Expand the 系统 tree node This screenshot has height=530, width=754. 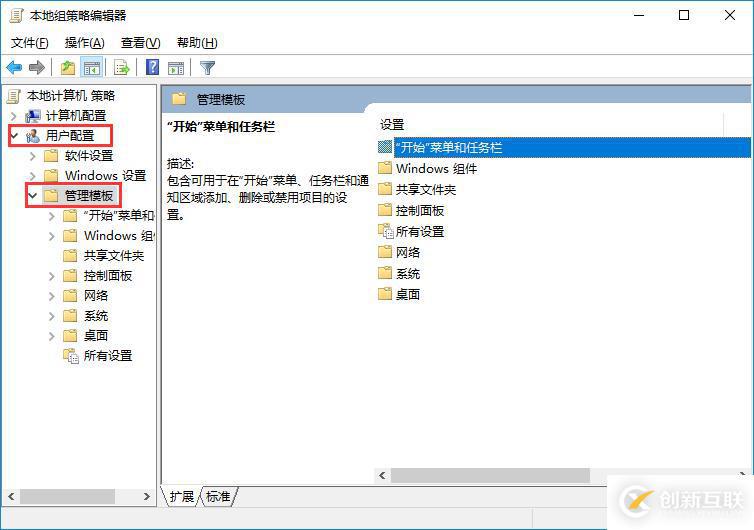51,316
